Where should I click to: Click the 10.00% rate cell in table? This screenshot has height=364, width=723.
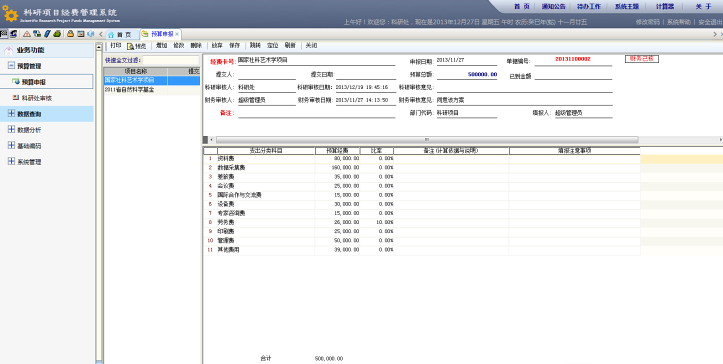(x=377, y=222)
